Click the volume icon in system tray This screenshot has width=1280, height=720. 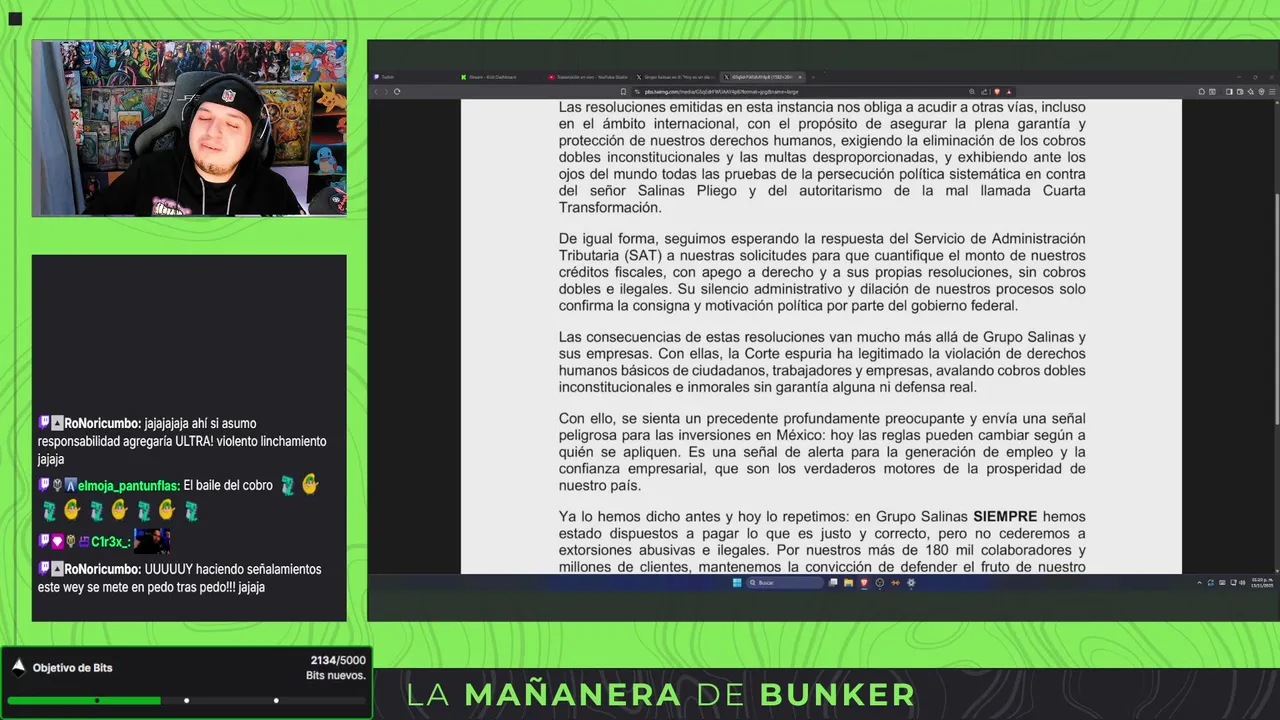[x=1241, y=582]
